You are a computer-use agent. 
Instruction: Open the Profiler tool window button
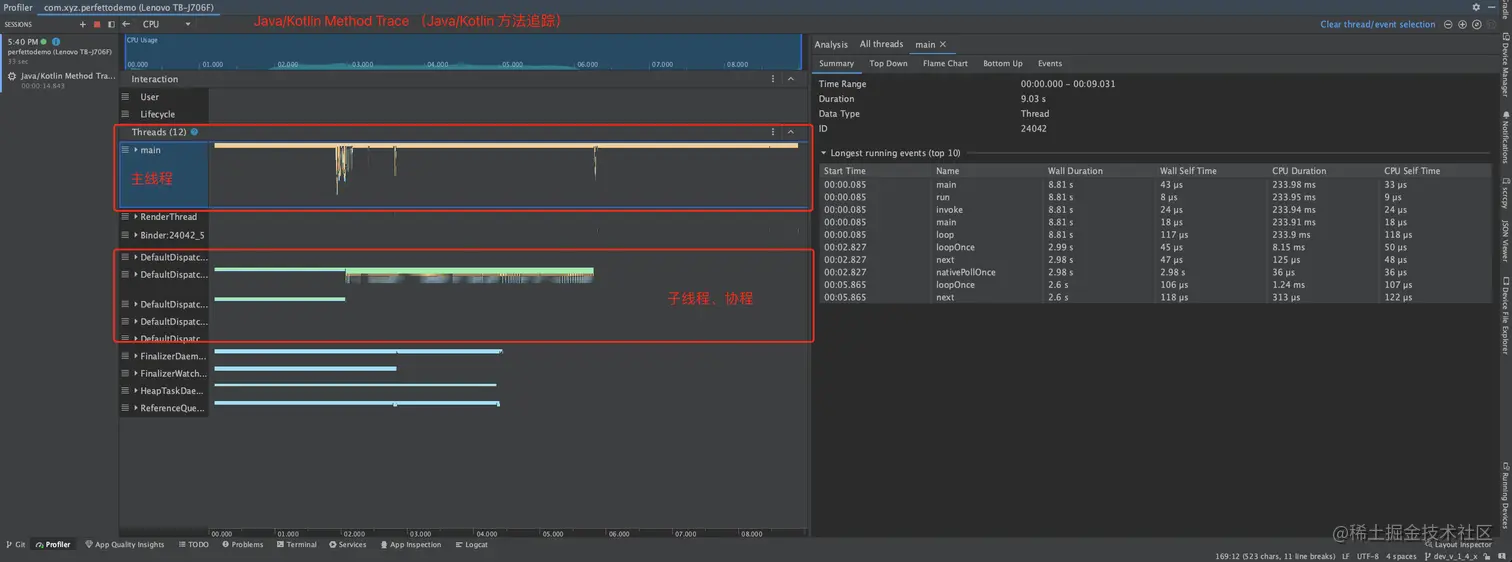pos(53,545)
